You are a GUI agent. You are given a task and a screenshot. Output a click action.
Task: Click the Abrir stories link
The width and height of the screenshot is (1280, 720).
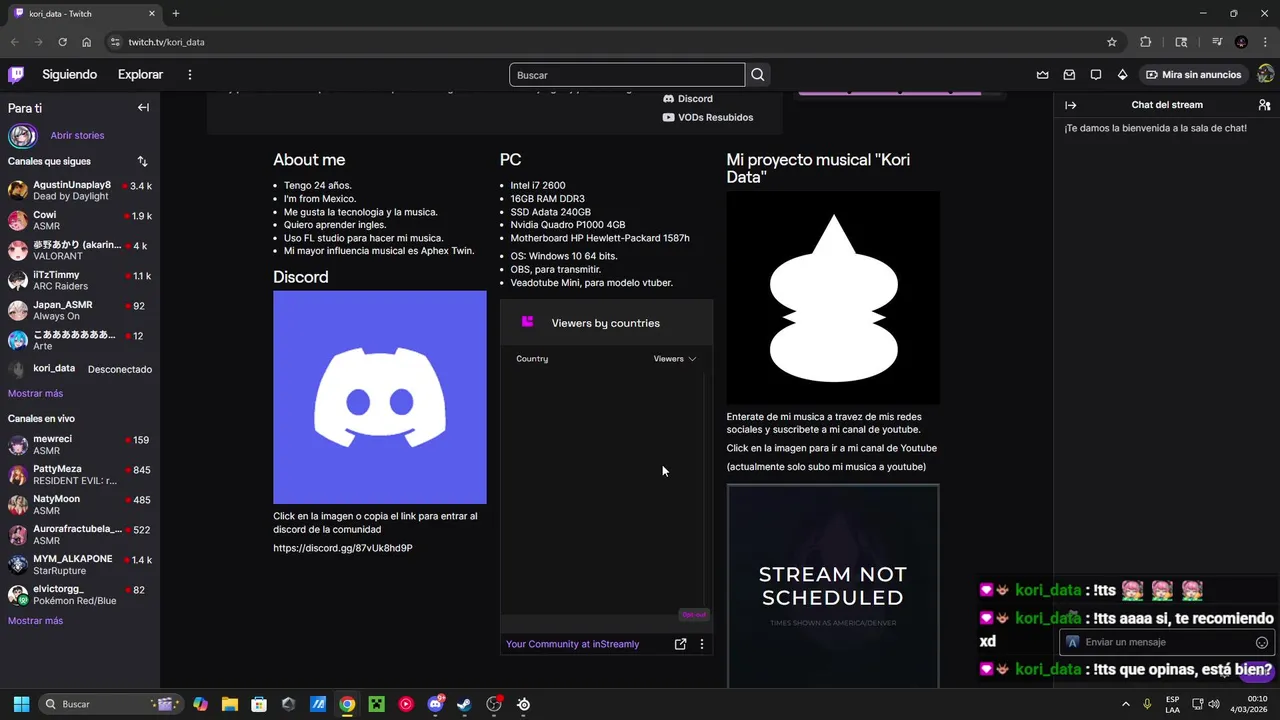(77, 135)
